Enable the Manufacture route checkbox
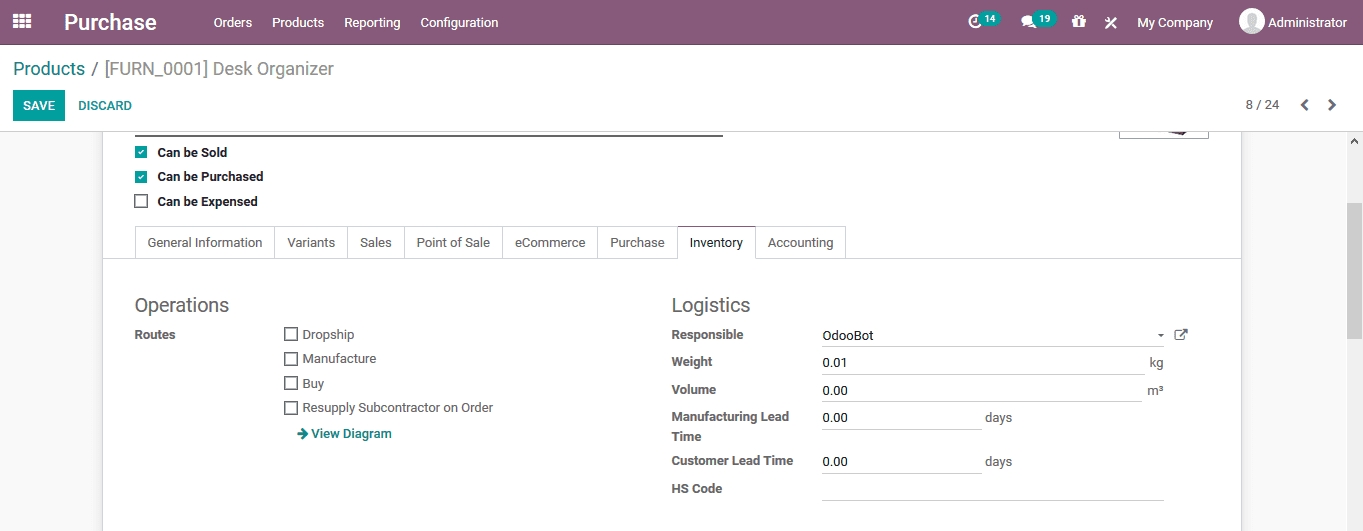This screenshot has height=531, width=1363. tap(291, 359)
